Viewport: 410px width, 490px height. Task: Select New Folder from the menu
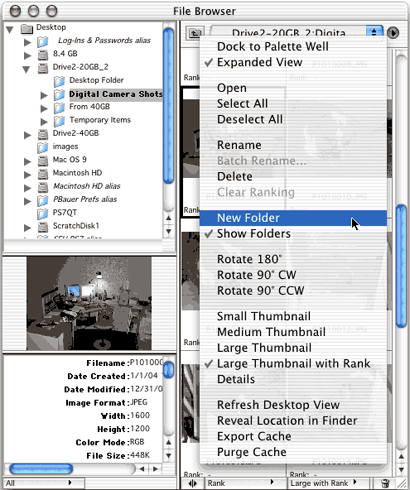coord(293,218)
